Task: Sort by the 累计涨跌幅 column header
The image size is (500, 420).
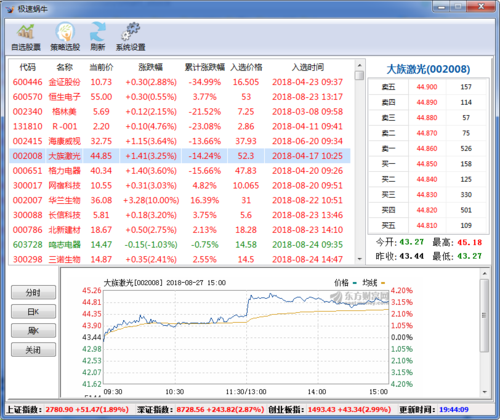Action: pyautogui.click(x=205, y=67)
